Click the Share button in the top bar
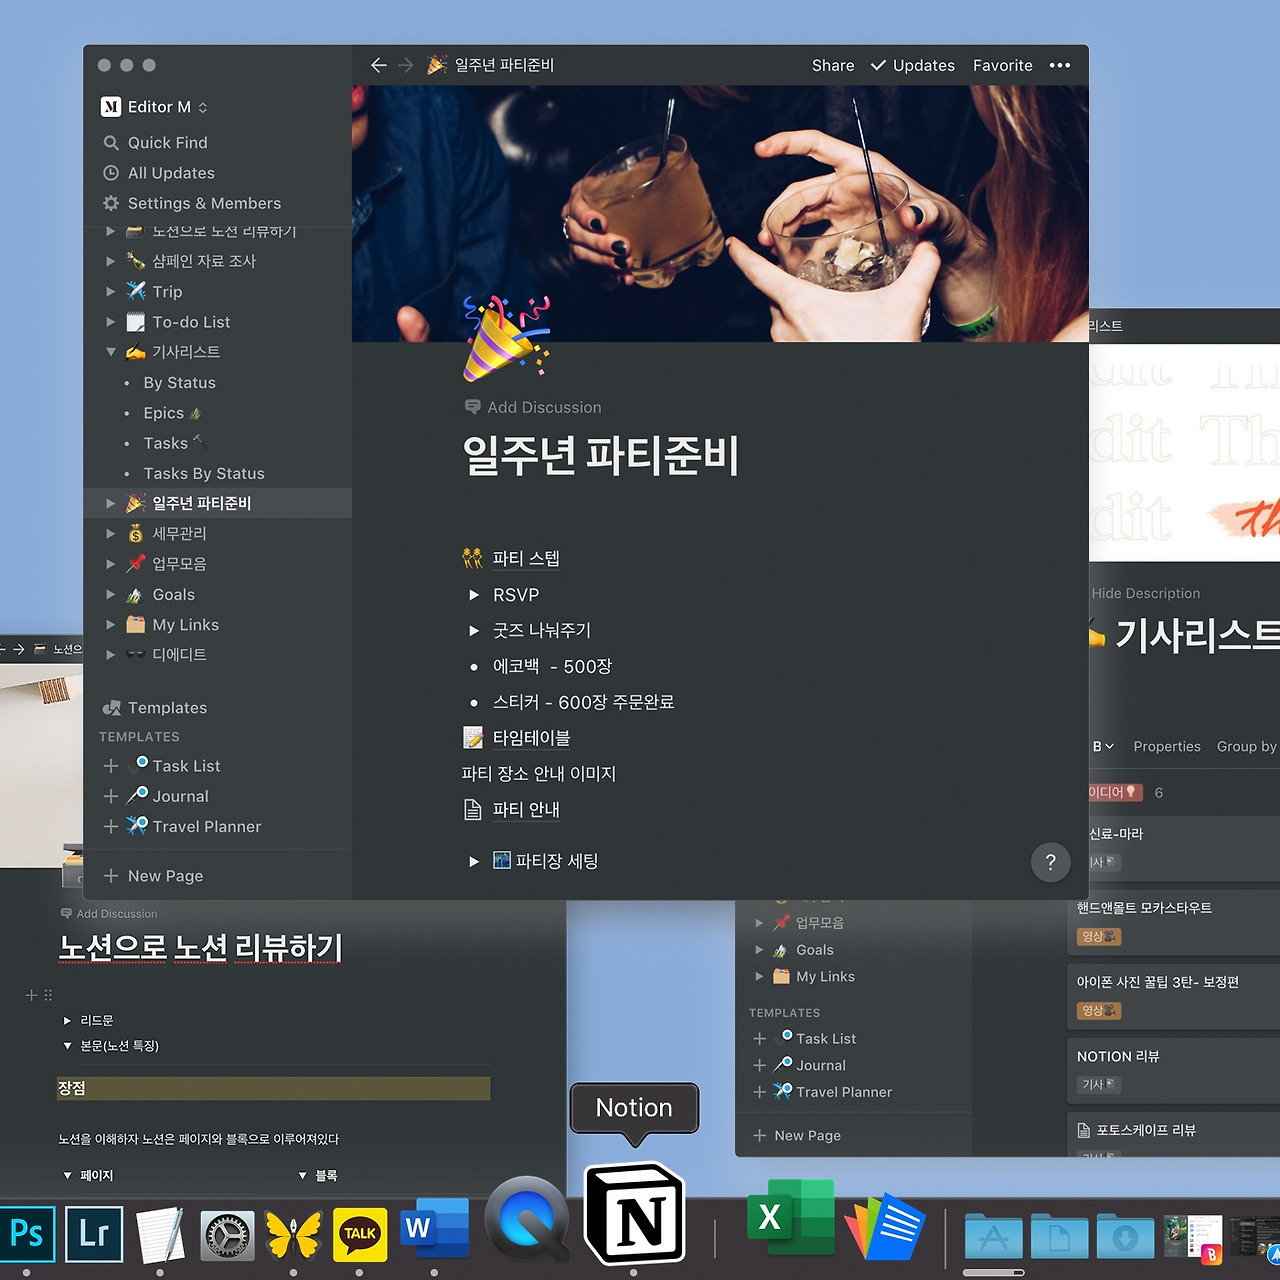Viewport: 1280px width, 1280px height. 833,65
